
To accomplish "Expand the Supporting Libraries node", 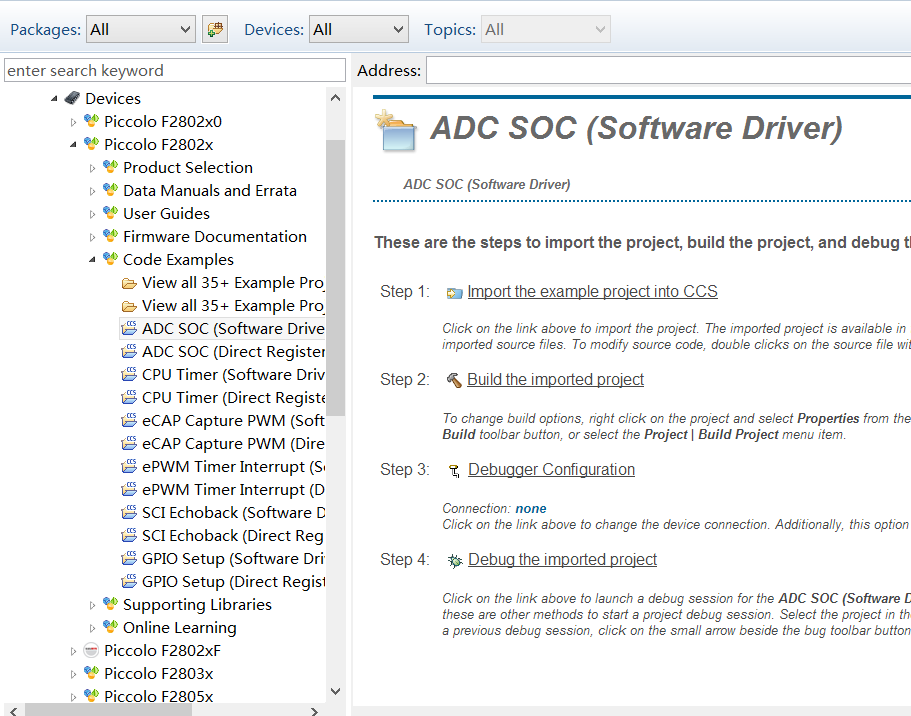I will 92,605.
